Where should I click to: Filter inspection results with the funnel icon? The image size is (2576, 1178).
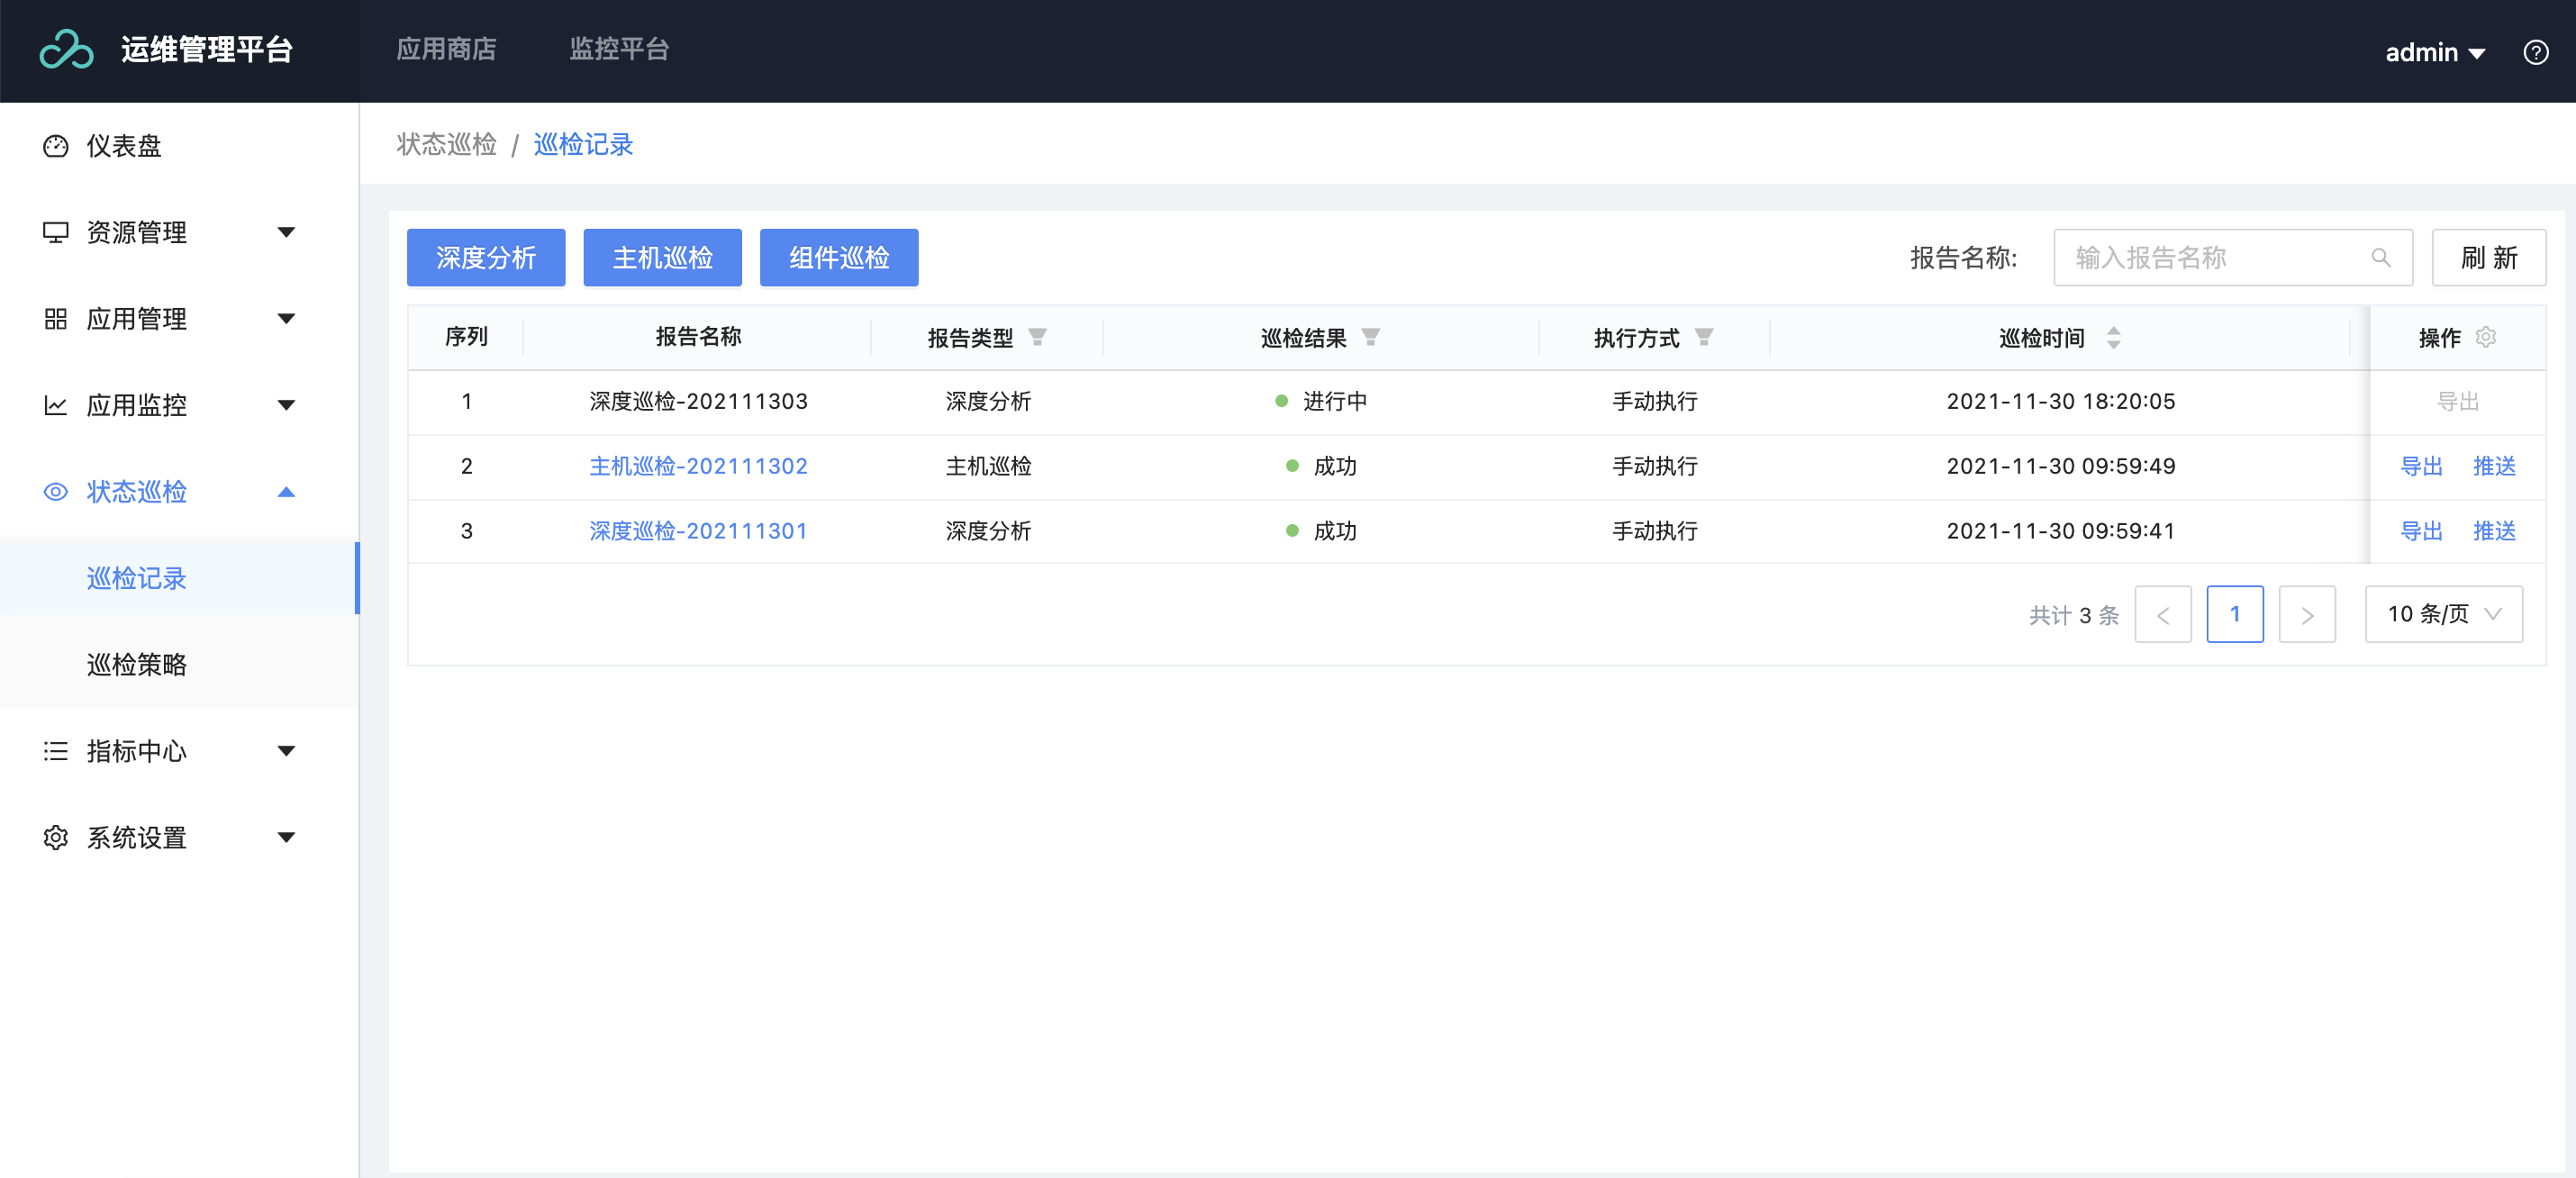point(1370,337)
